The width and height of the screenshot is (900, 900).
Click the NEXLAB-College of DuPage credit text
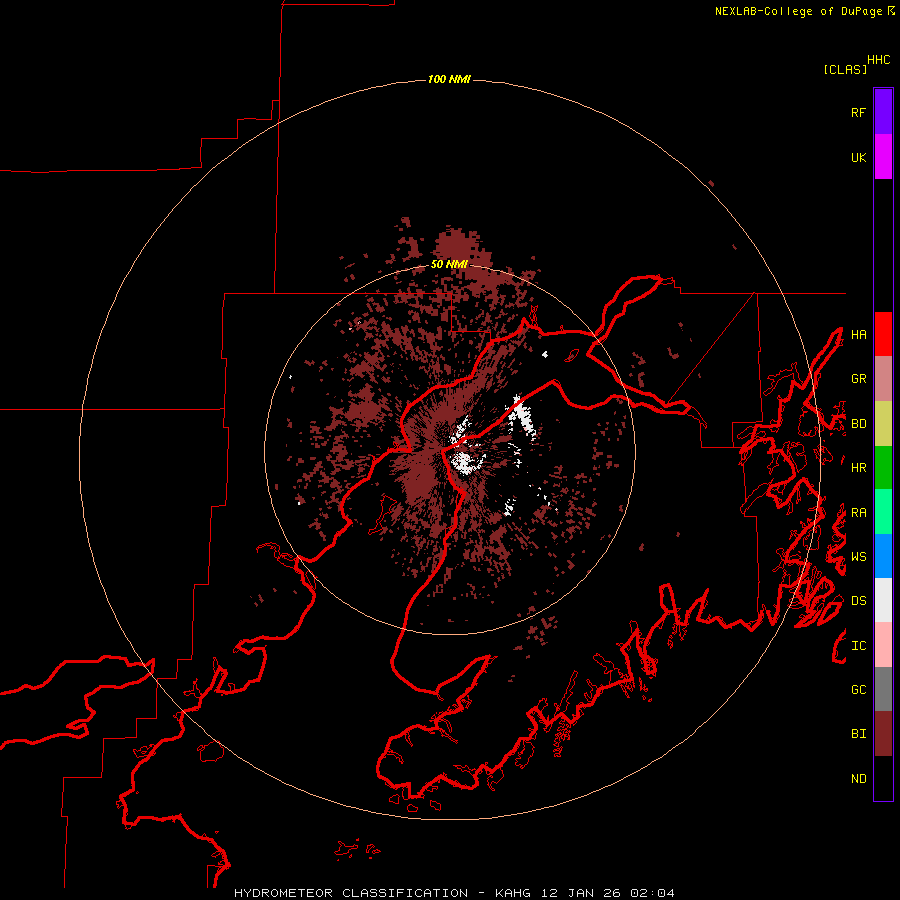[x=798, y=11]
